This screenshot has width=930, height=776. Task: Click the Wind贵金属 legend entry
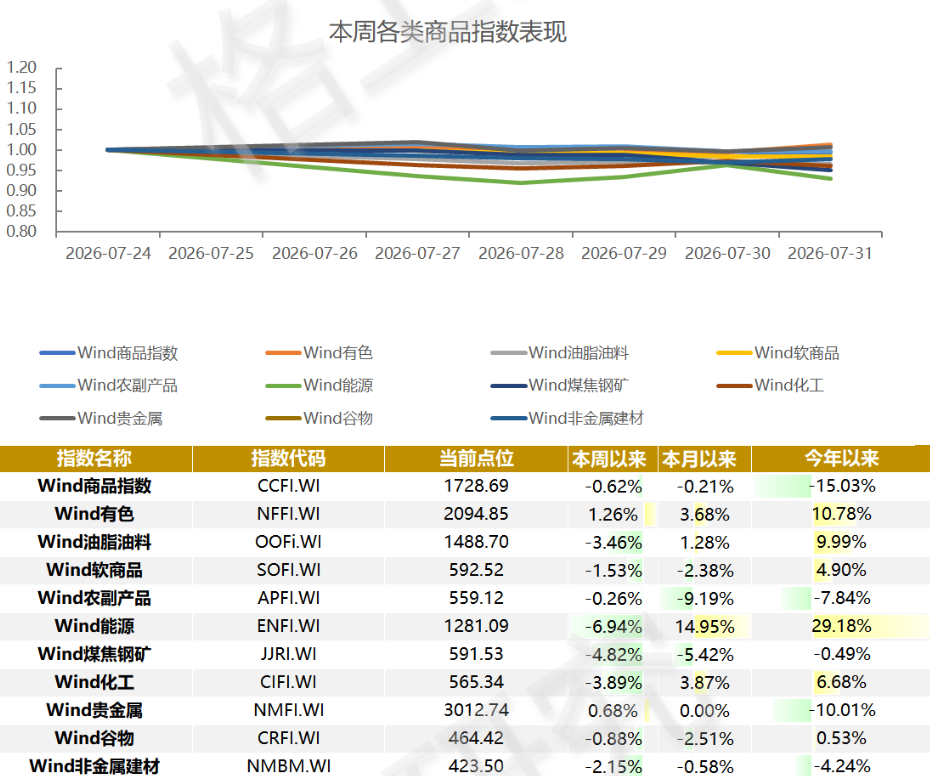coord(101,418)
